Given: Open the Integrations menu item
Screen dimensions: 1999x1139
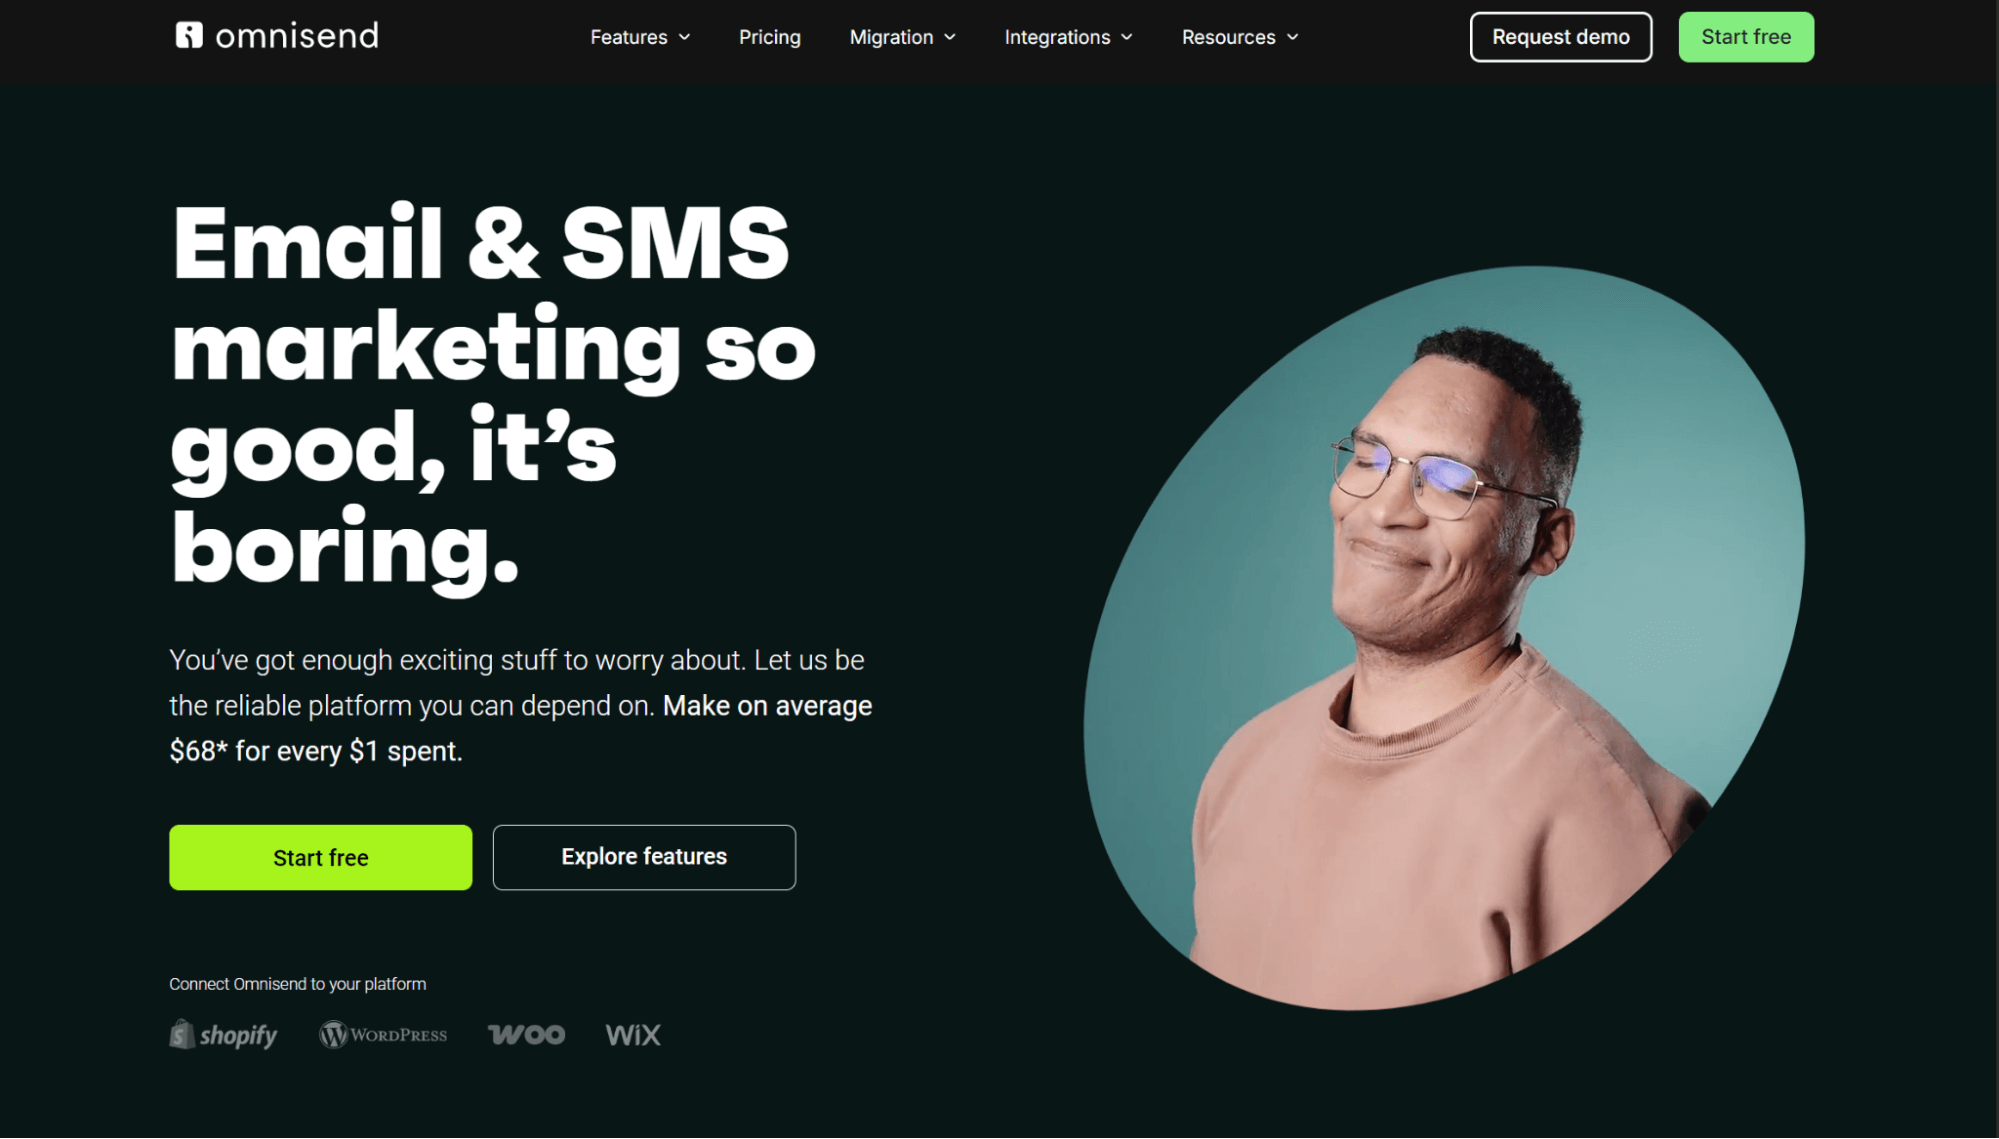Looking at the screenshot, I should pyautogui.click(x=1057, y=37).
